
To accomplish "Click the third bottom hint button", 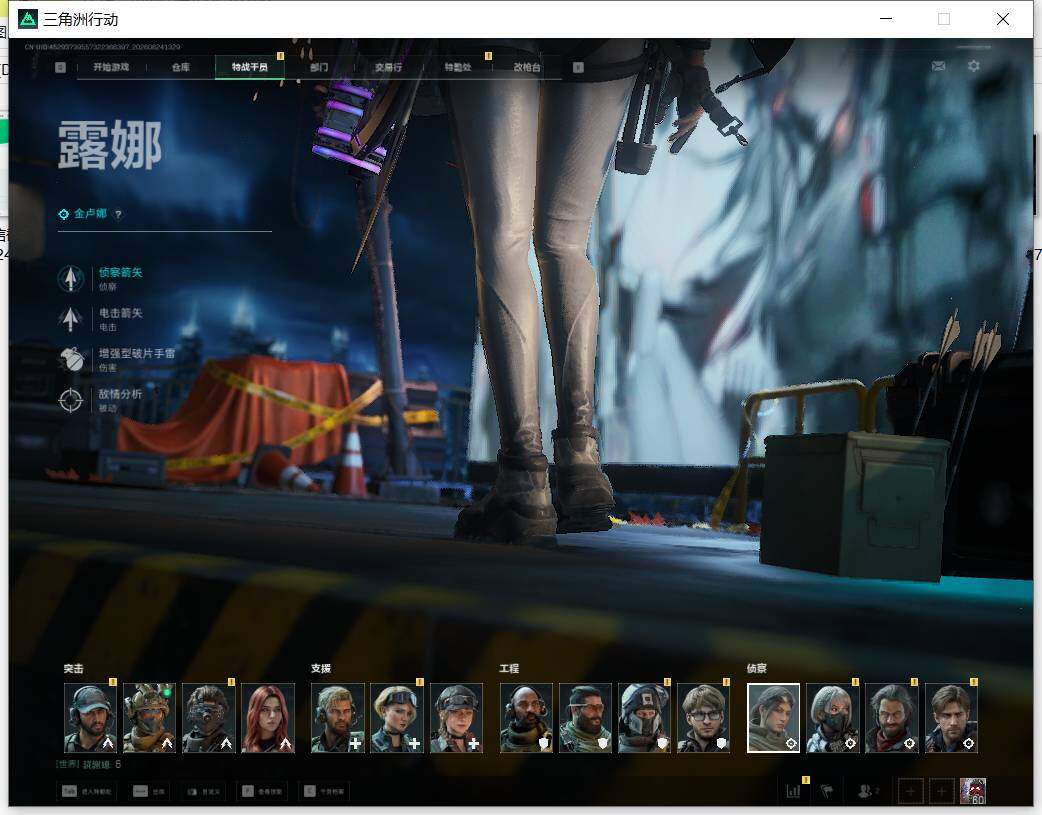I will pos(203,792).
